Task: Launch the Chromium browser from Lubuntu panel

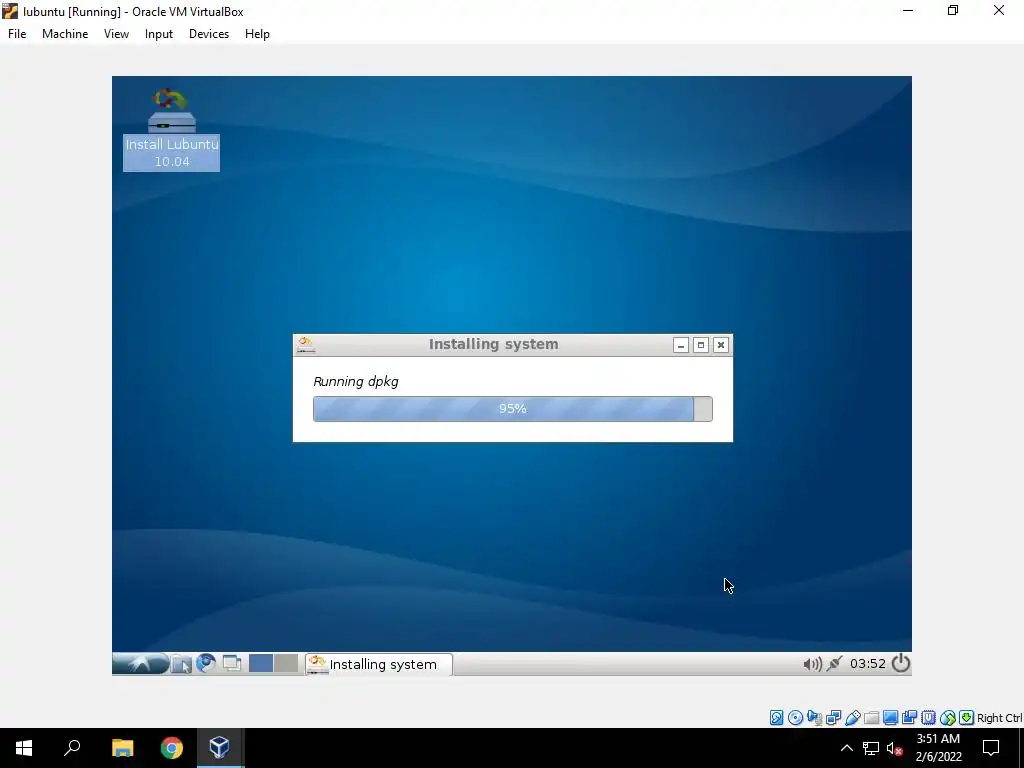Action: 206,664
